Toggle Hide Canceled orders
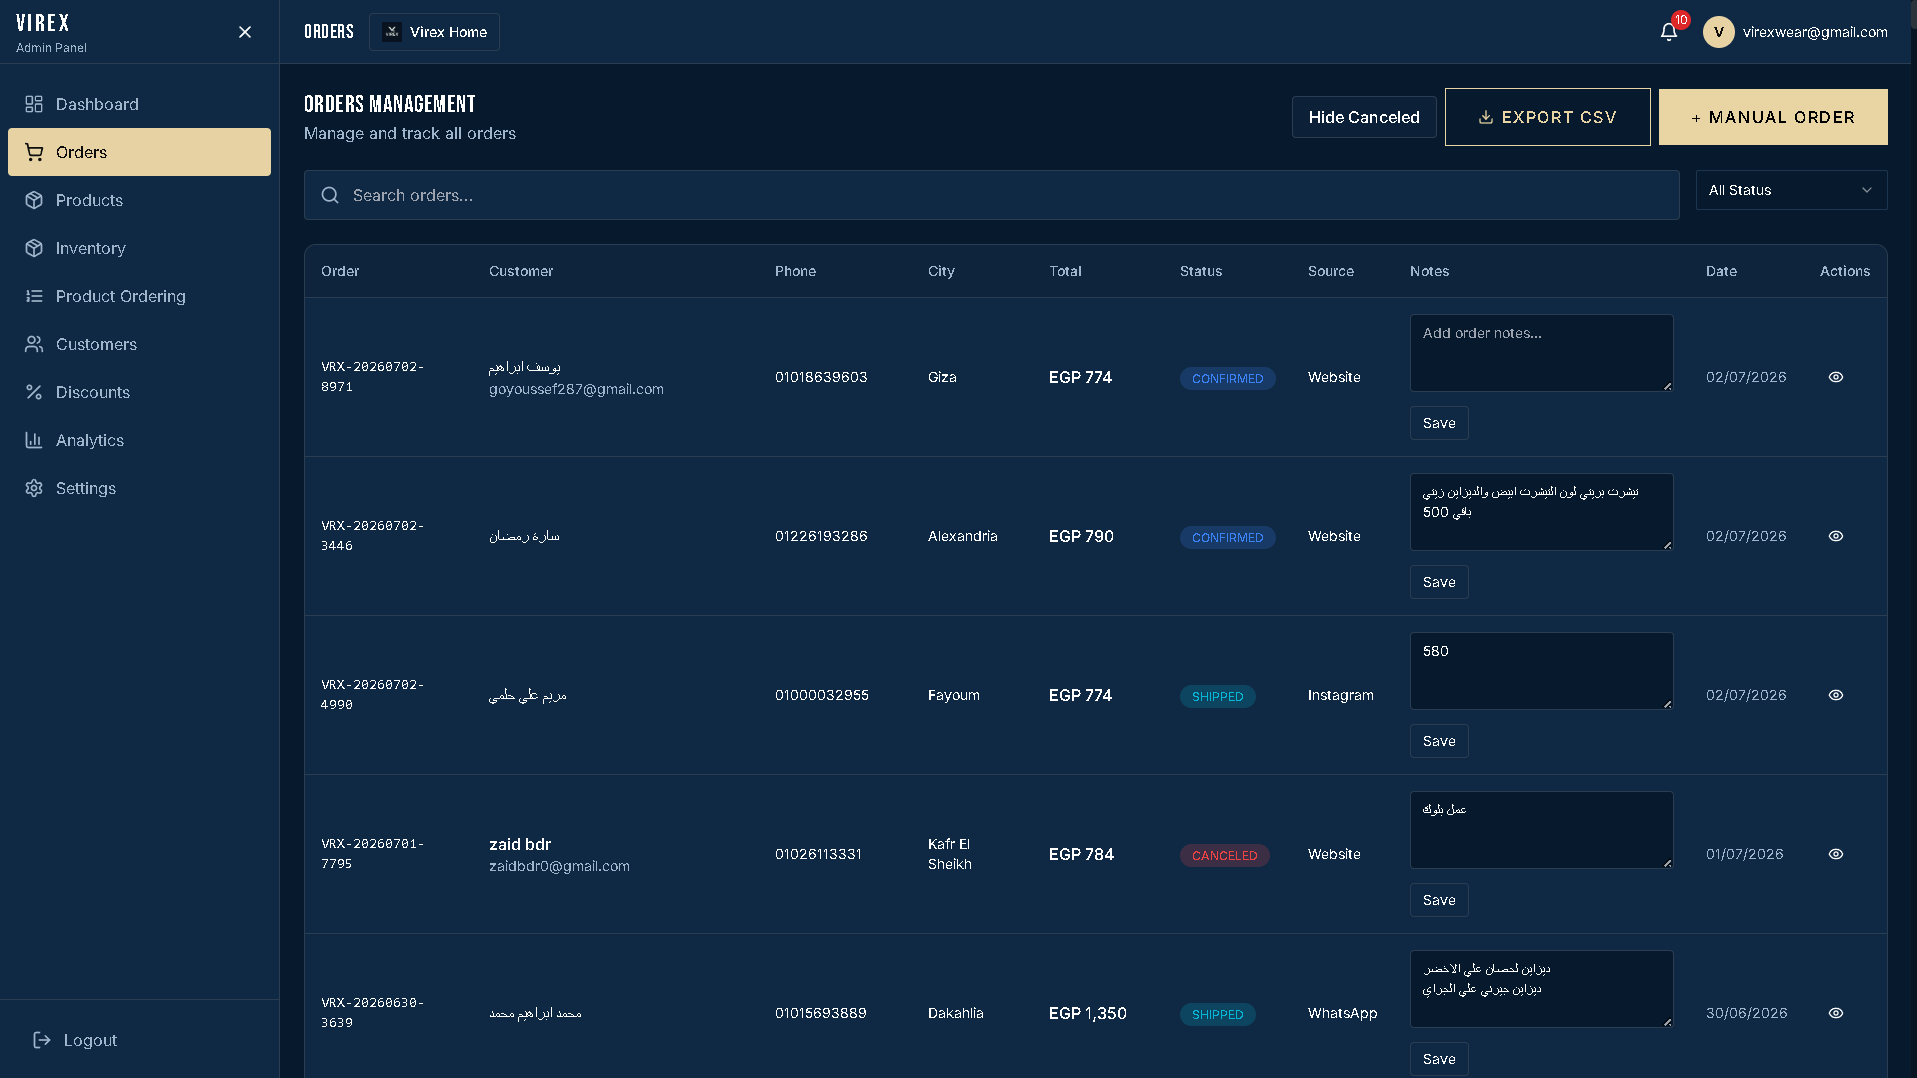Image resolution: width=1917 pixels, height=1078 pixels. [1364, 117]
